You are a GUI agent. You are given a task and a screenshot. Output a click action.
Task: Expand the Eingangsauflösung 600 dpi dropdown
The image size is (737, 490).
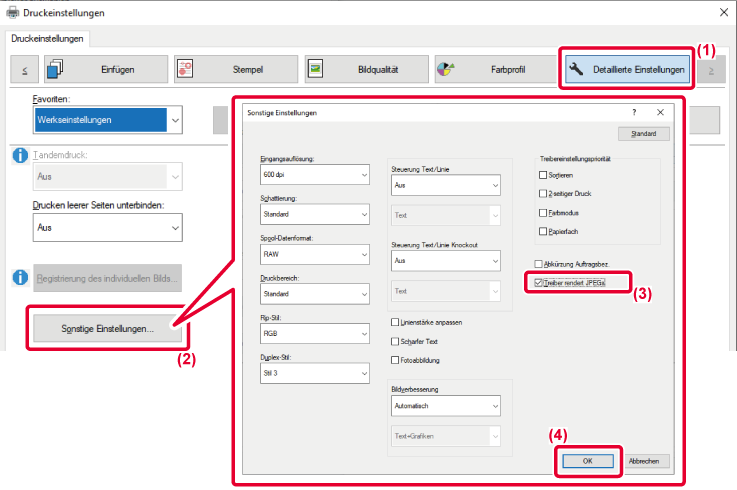click(x=315, y=174)
